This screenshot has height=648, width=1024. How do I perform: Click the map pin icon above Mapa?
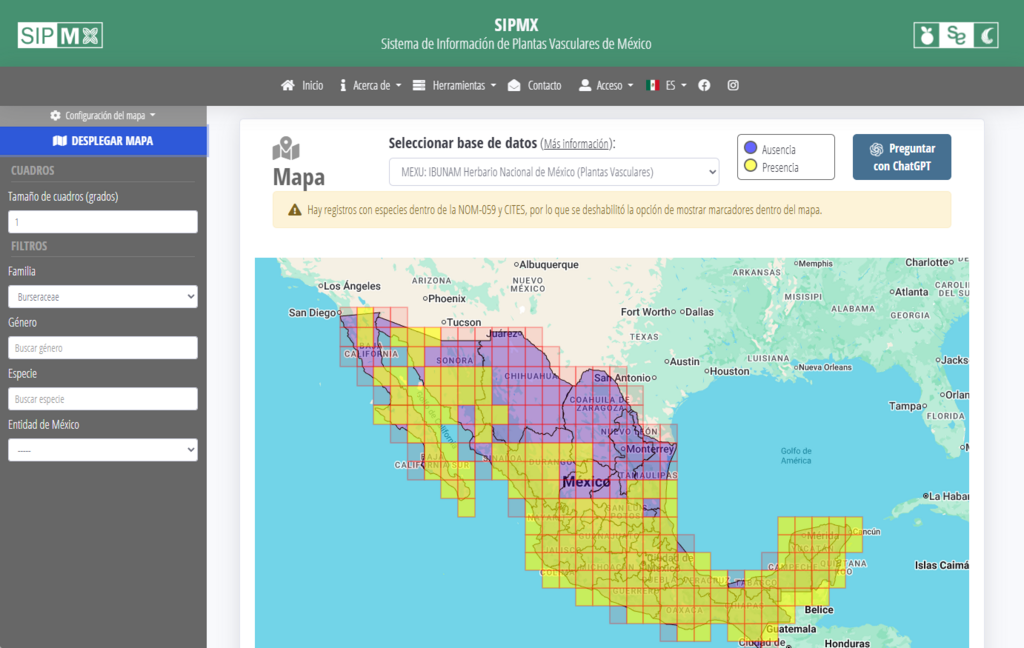286,149
